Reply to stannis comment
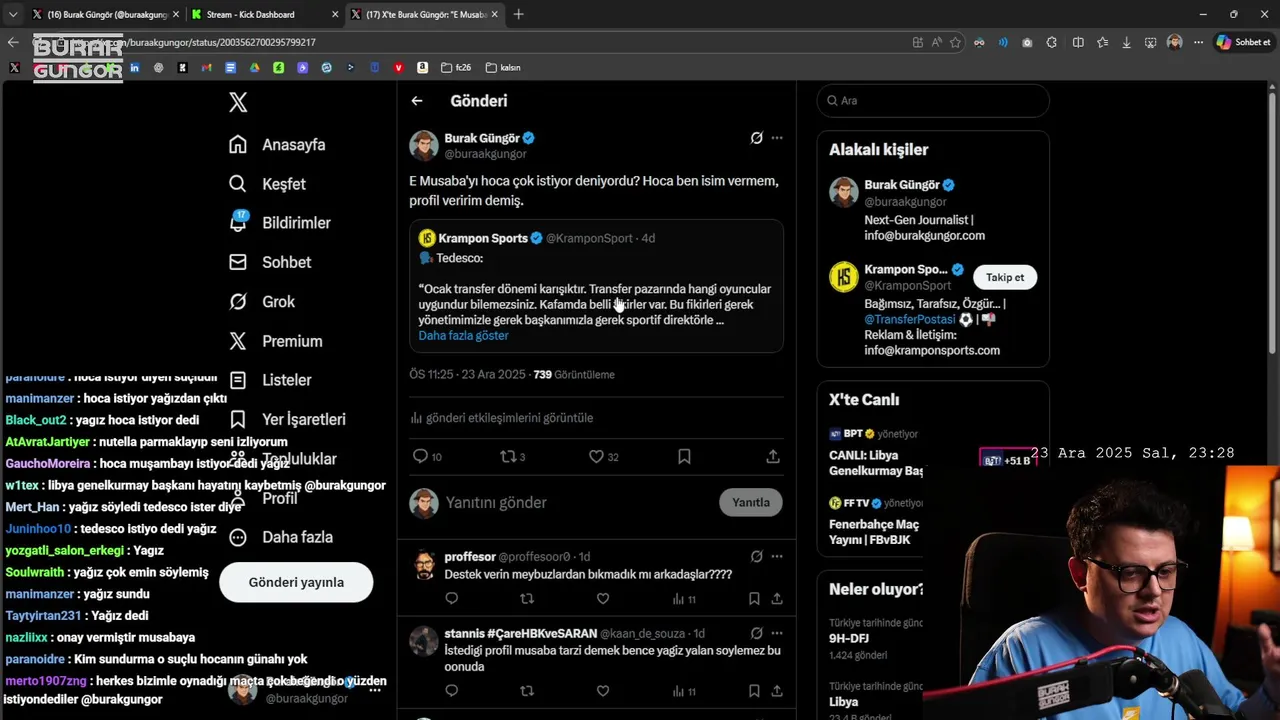 [452, 691]
